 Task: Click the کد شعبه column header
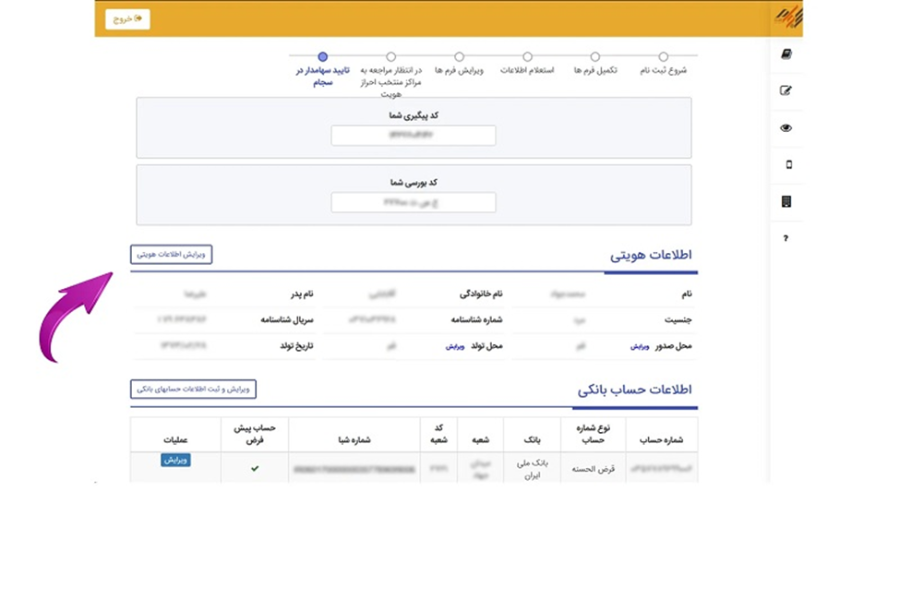tap(439, 433)
